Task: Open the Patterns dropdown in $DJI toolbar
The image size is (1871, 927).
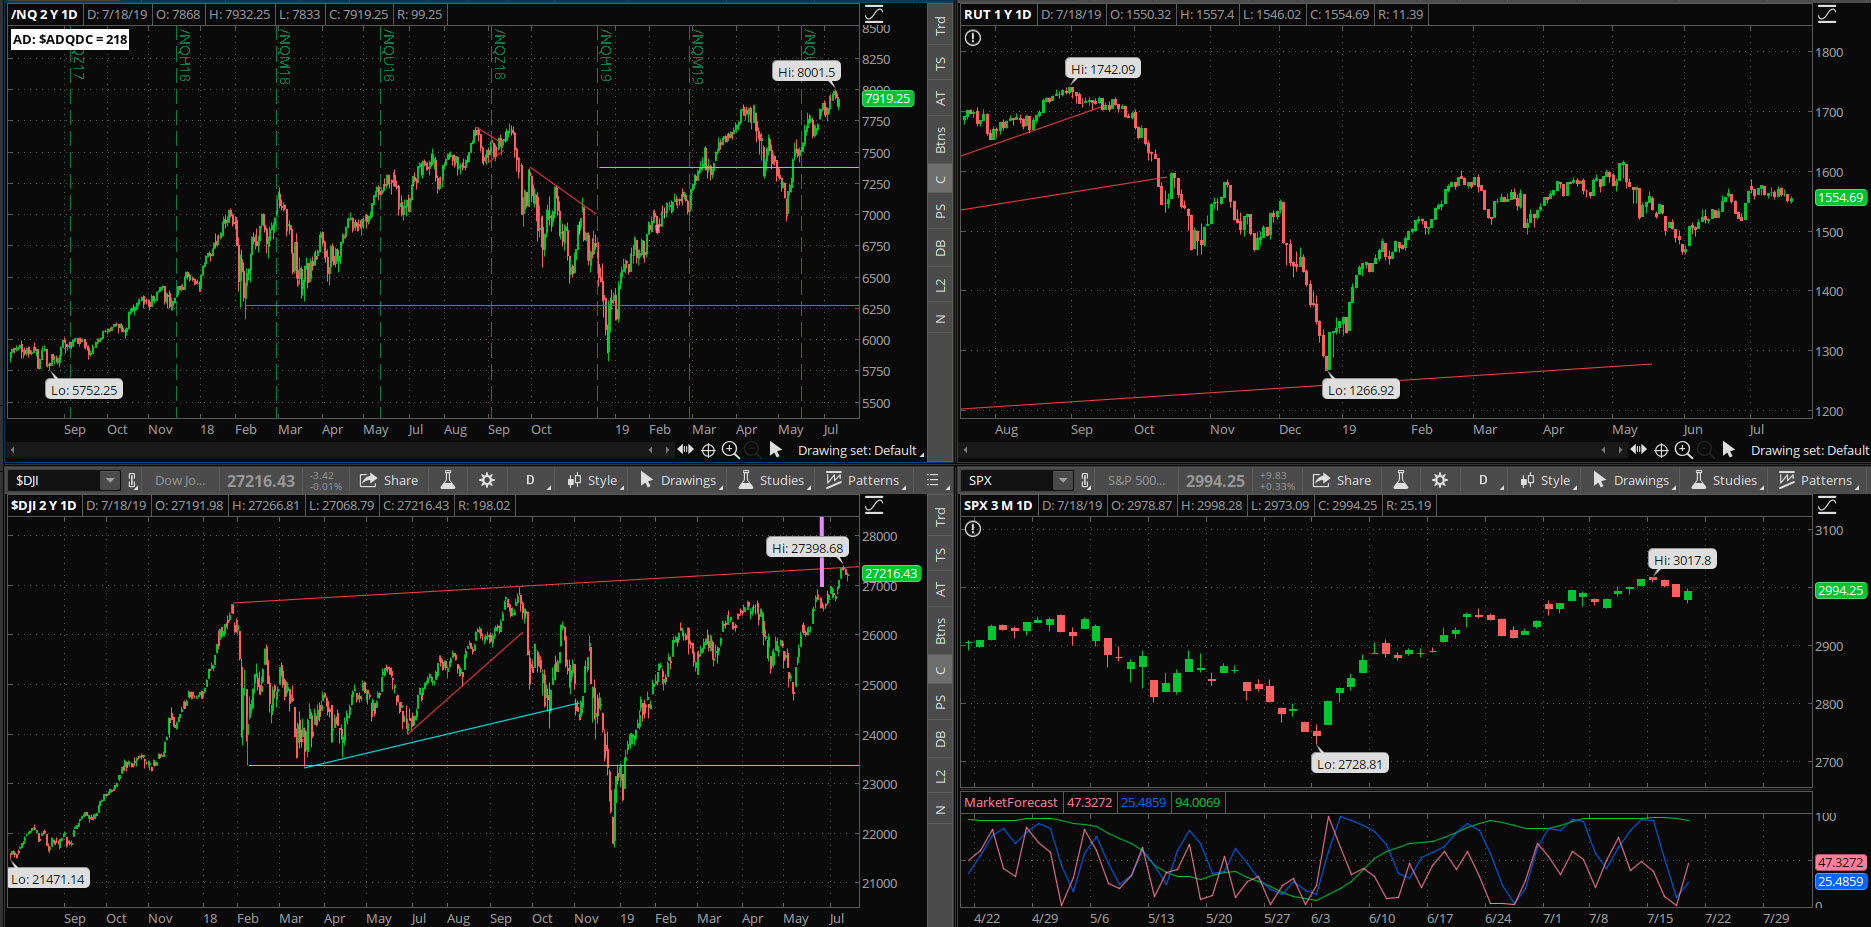Action: (x=866, y=480)
